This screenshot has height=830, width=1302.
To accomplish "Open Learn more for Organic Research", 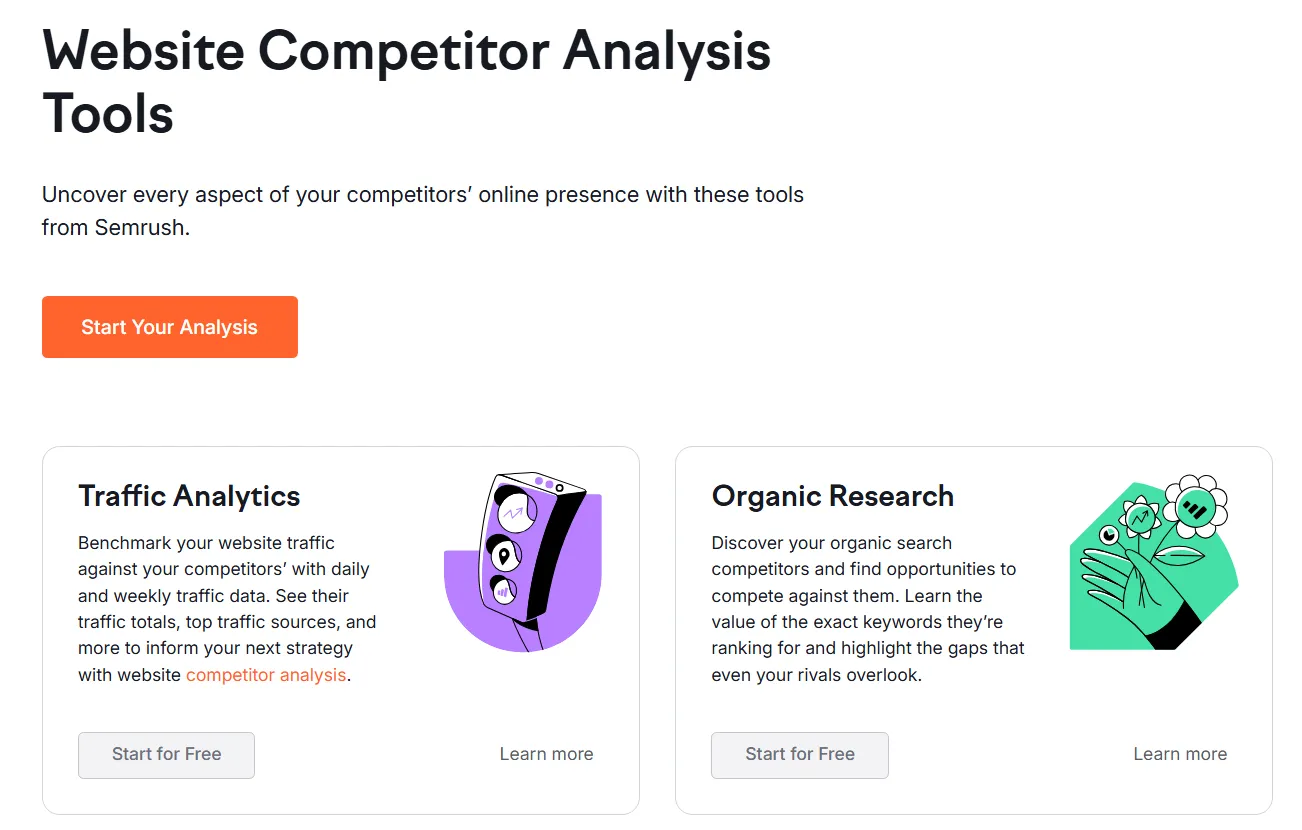I will point(1180,754).
